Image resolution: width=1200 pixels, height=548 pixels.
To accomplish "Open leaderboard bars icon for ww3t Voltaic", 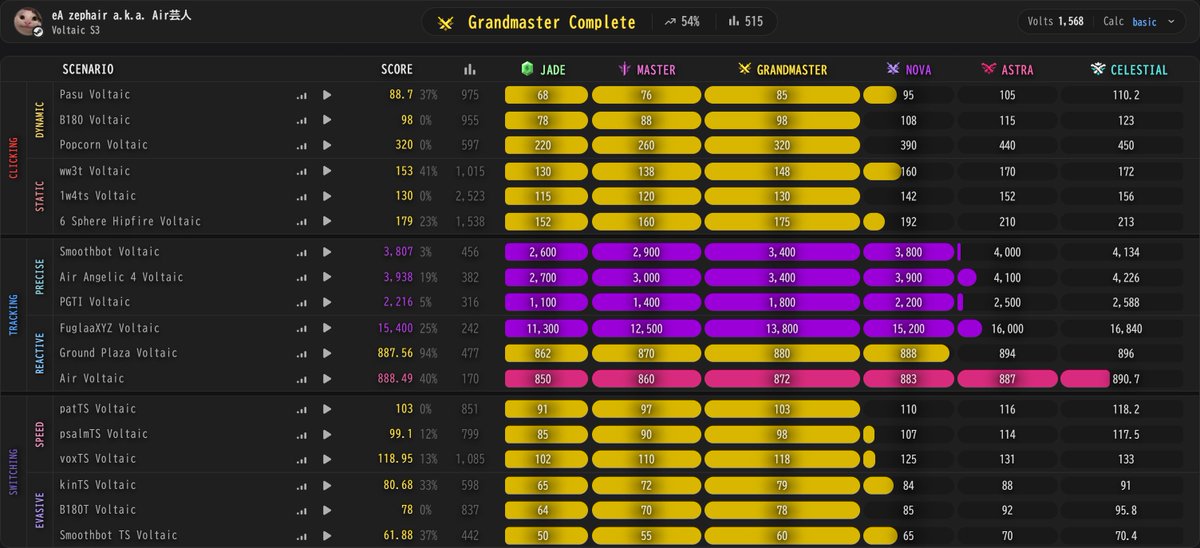I will tap(301, 172).
